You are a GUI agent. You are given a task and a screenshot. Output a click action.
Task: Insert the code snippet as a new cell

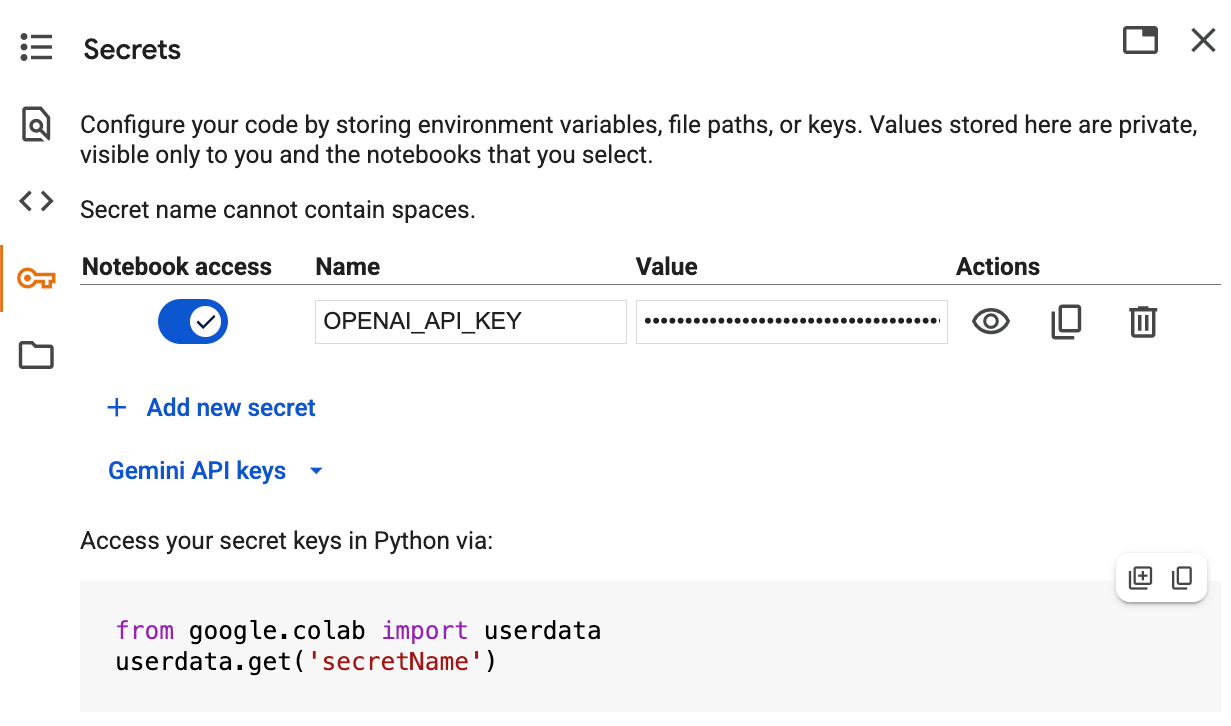click(x=1140, y=578)
